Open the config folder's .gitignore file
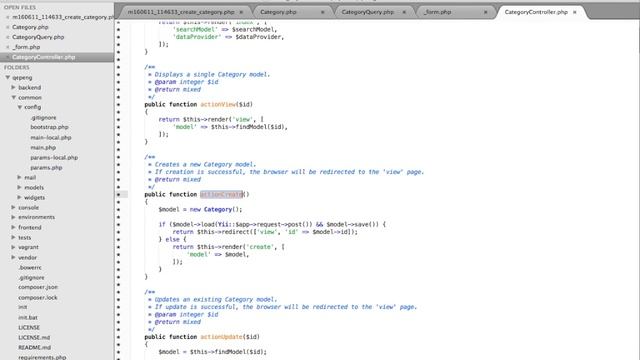This screenshot has height=360, width=640. (43, 118)
